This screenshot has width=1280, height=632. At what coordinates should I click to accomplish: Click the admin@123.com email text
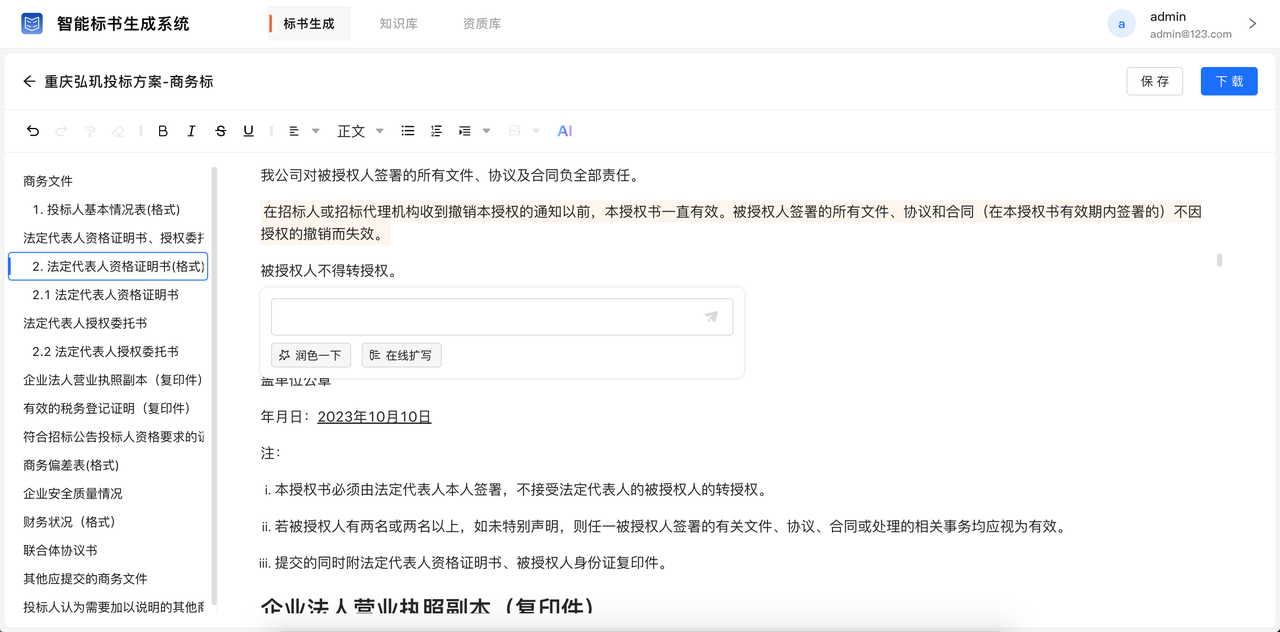(x=1191, y=34)
